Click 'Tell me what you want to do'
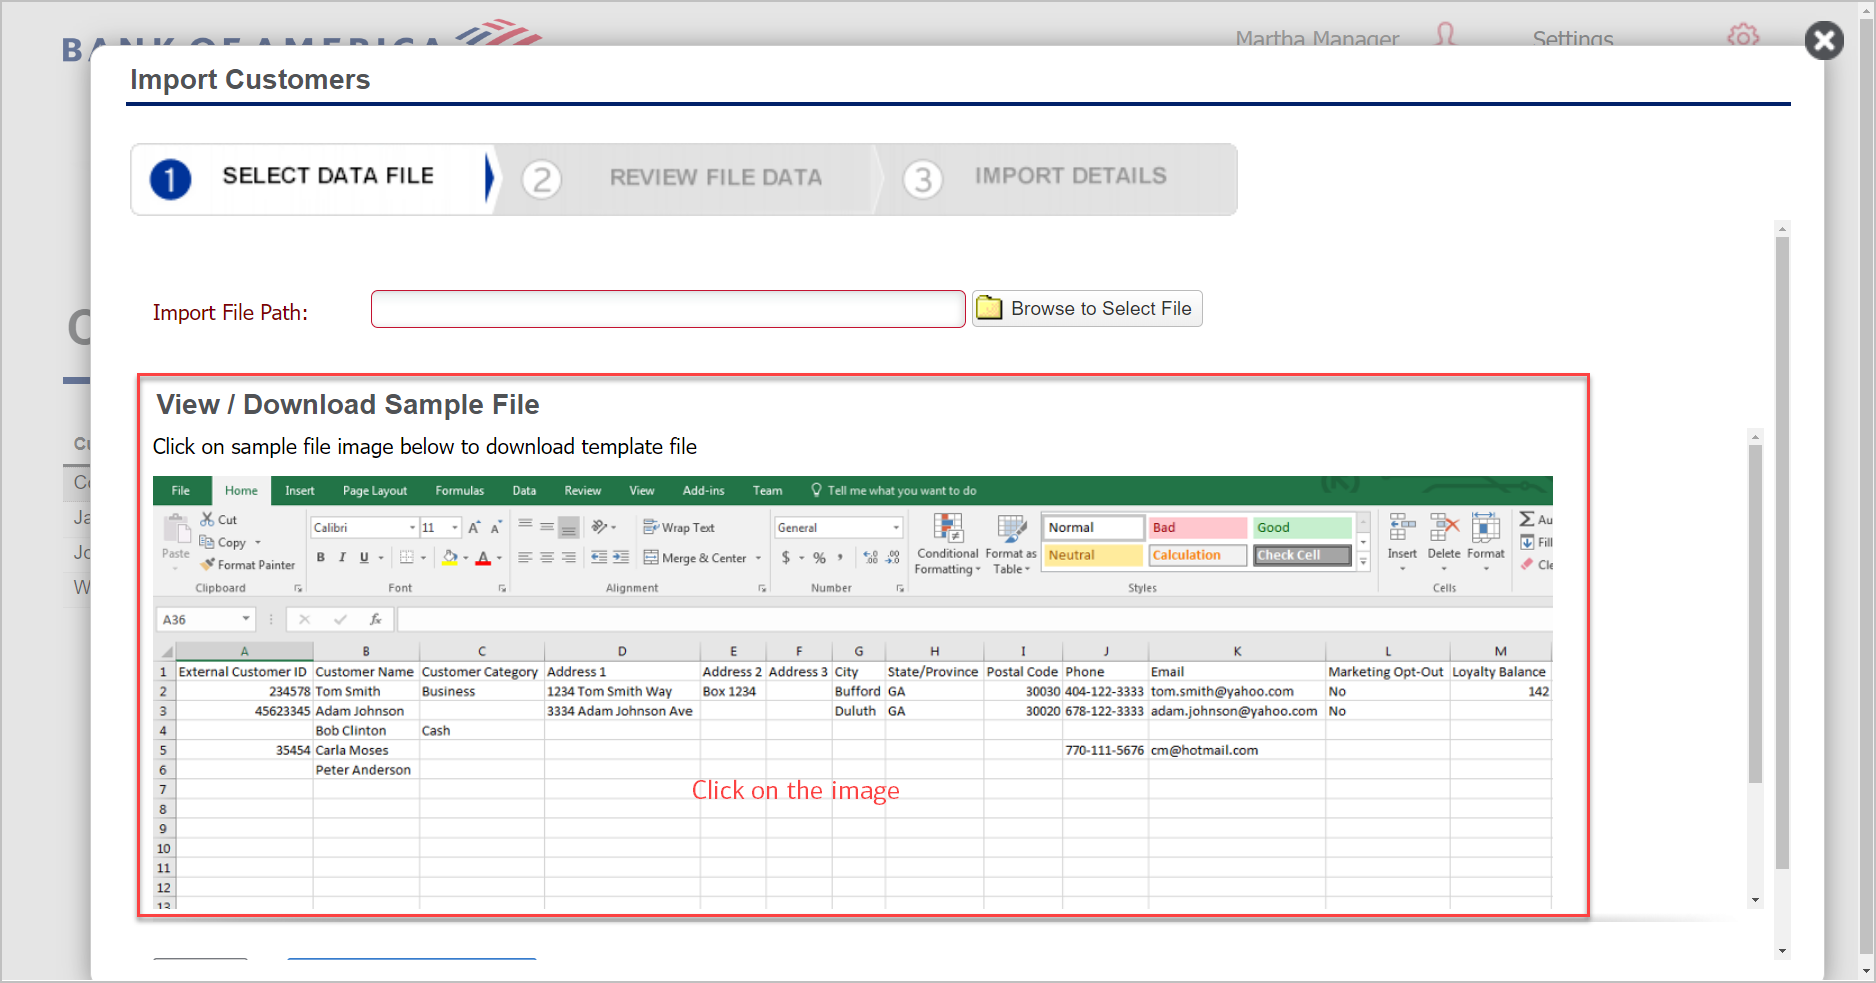The width and height of the screenshot is (1876, 983). (893, 490)
